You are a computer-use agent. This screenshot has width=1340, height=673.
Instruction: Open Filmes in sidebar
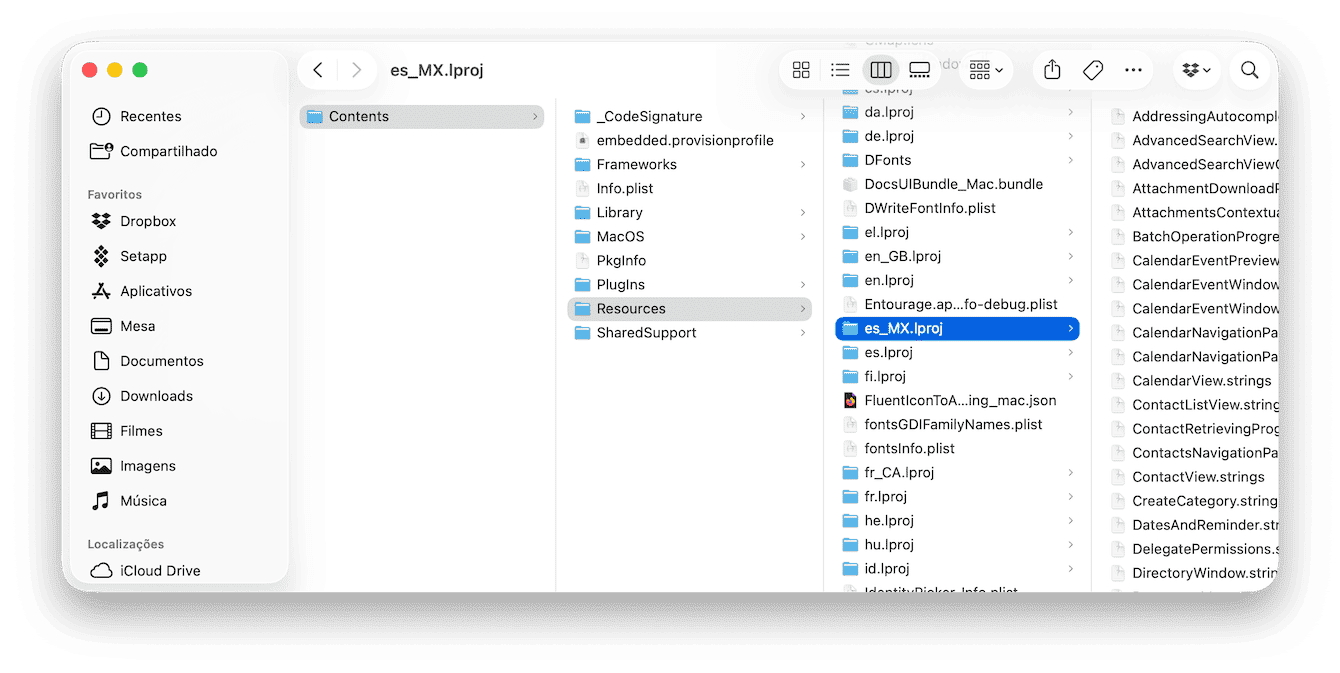127,432
